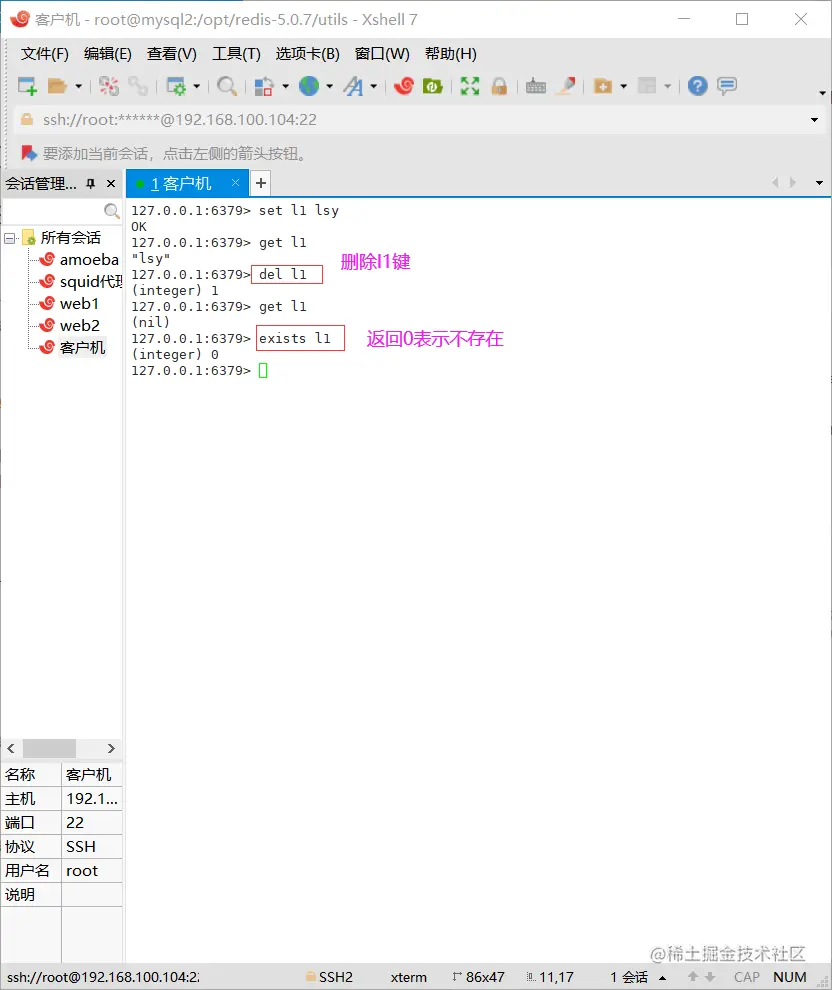The height and width of the screenshot is (990, 832).
Task: Expand the new folder dropdown arrow
Action: coord(623,86)
